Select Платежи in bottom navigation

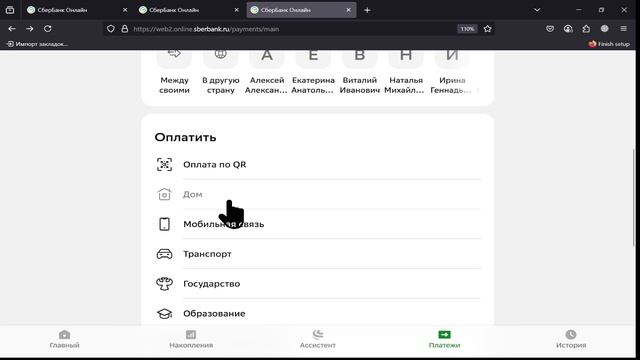(x=444, y=339)
